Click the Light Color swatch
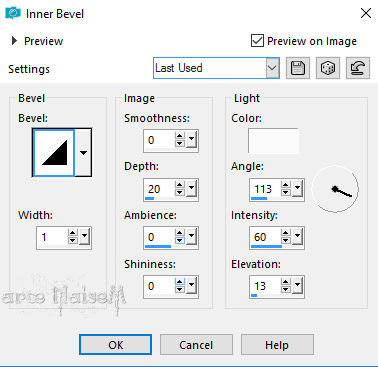This screenshot has height=367, width=378. [273, 141]
